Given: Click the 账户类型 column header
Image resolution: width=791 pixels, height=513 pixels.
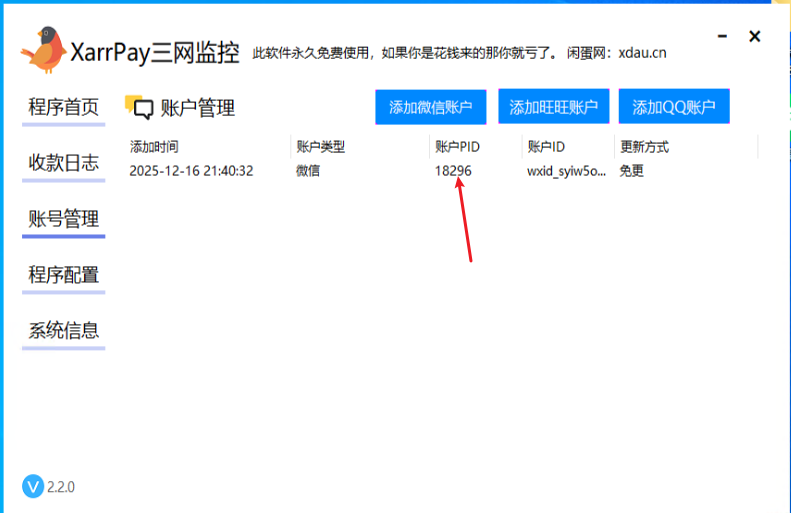Looking at the screenshot, I should pos(320,147).
